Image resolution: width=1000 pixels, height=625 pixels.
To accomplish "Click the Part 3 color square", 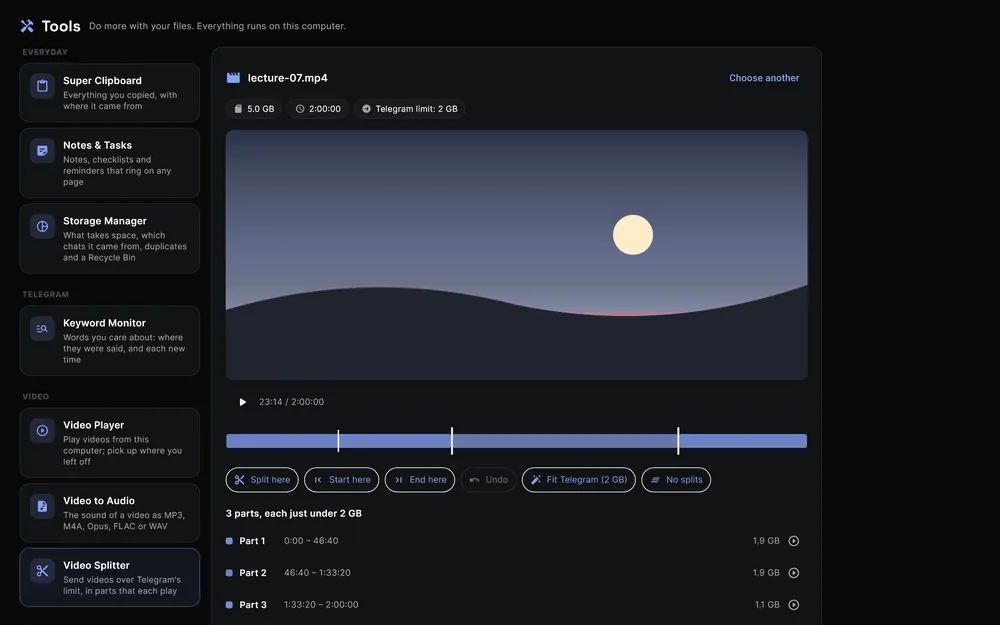I will click(229, 605).
